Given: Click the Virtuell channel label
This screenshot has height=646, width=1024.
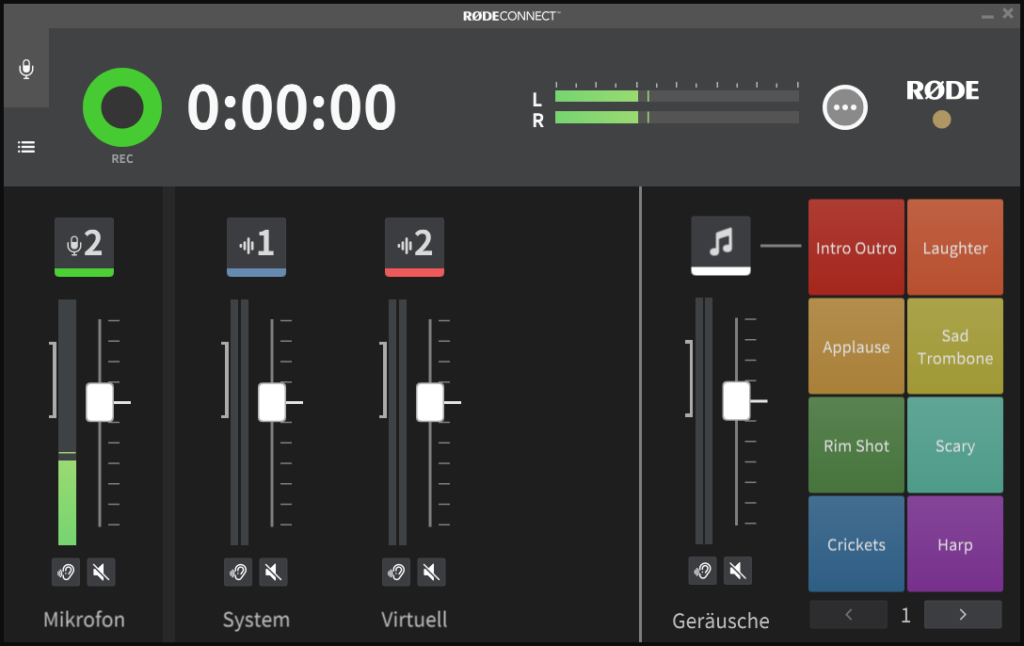Looking at the screenshot, I should click(x=415, y=619).
